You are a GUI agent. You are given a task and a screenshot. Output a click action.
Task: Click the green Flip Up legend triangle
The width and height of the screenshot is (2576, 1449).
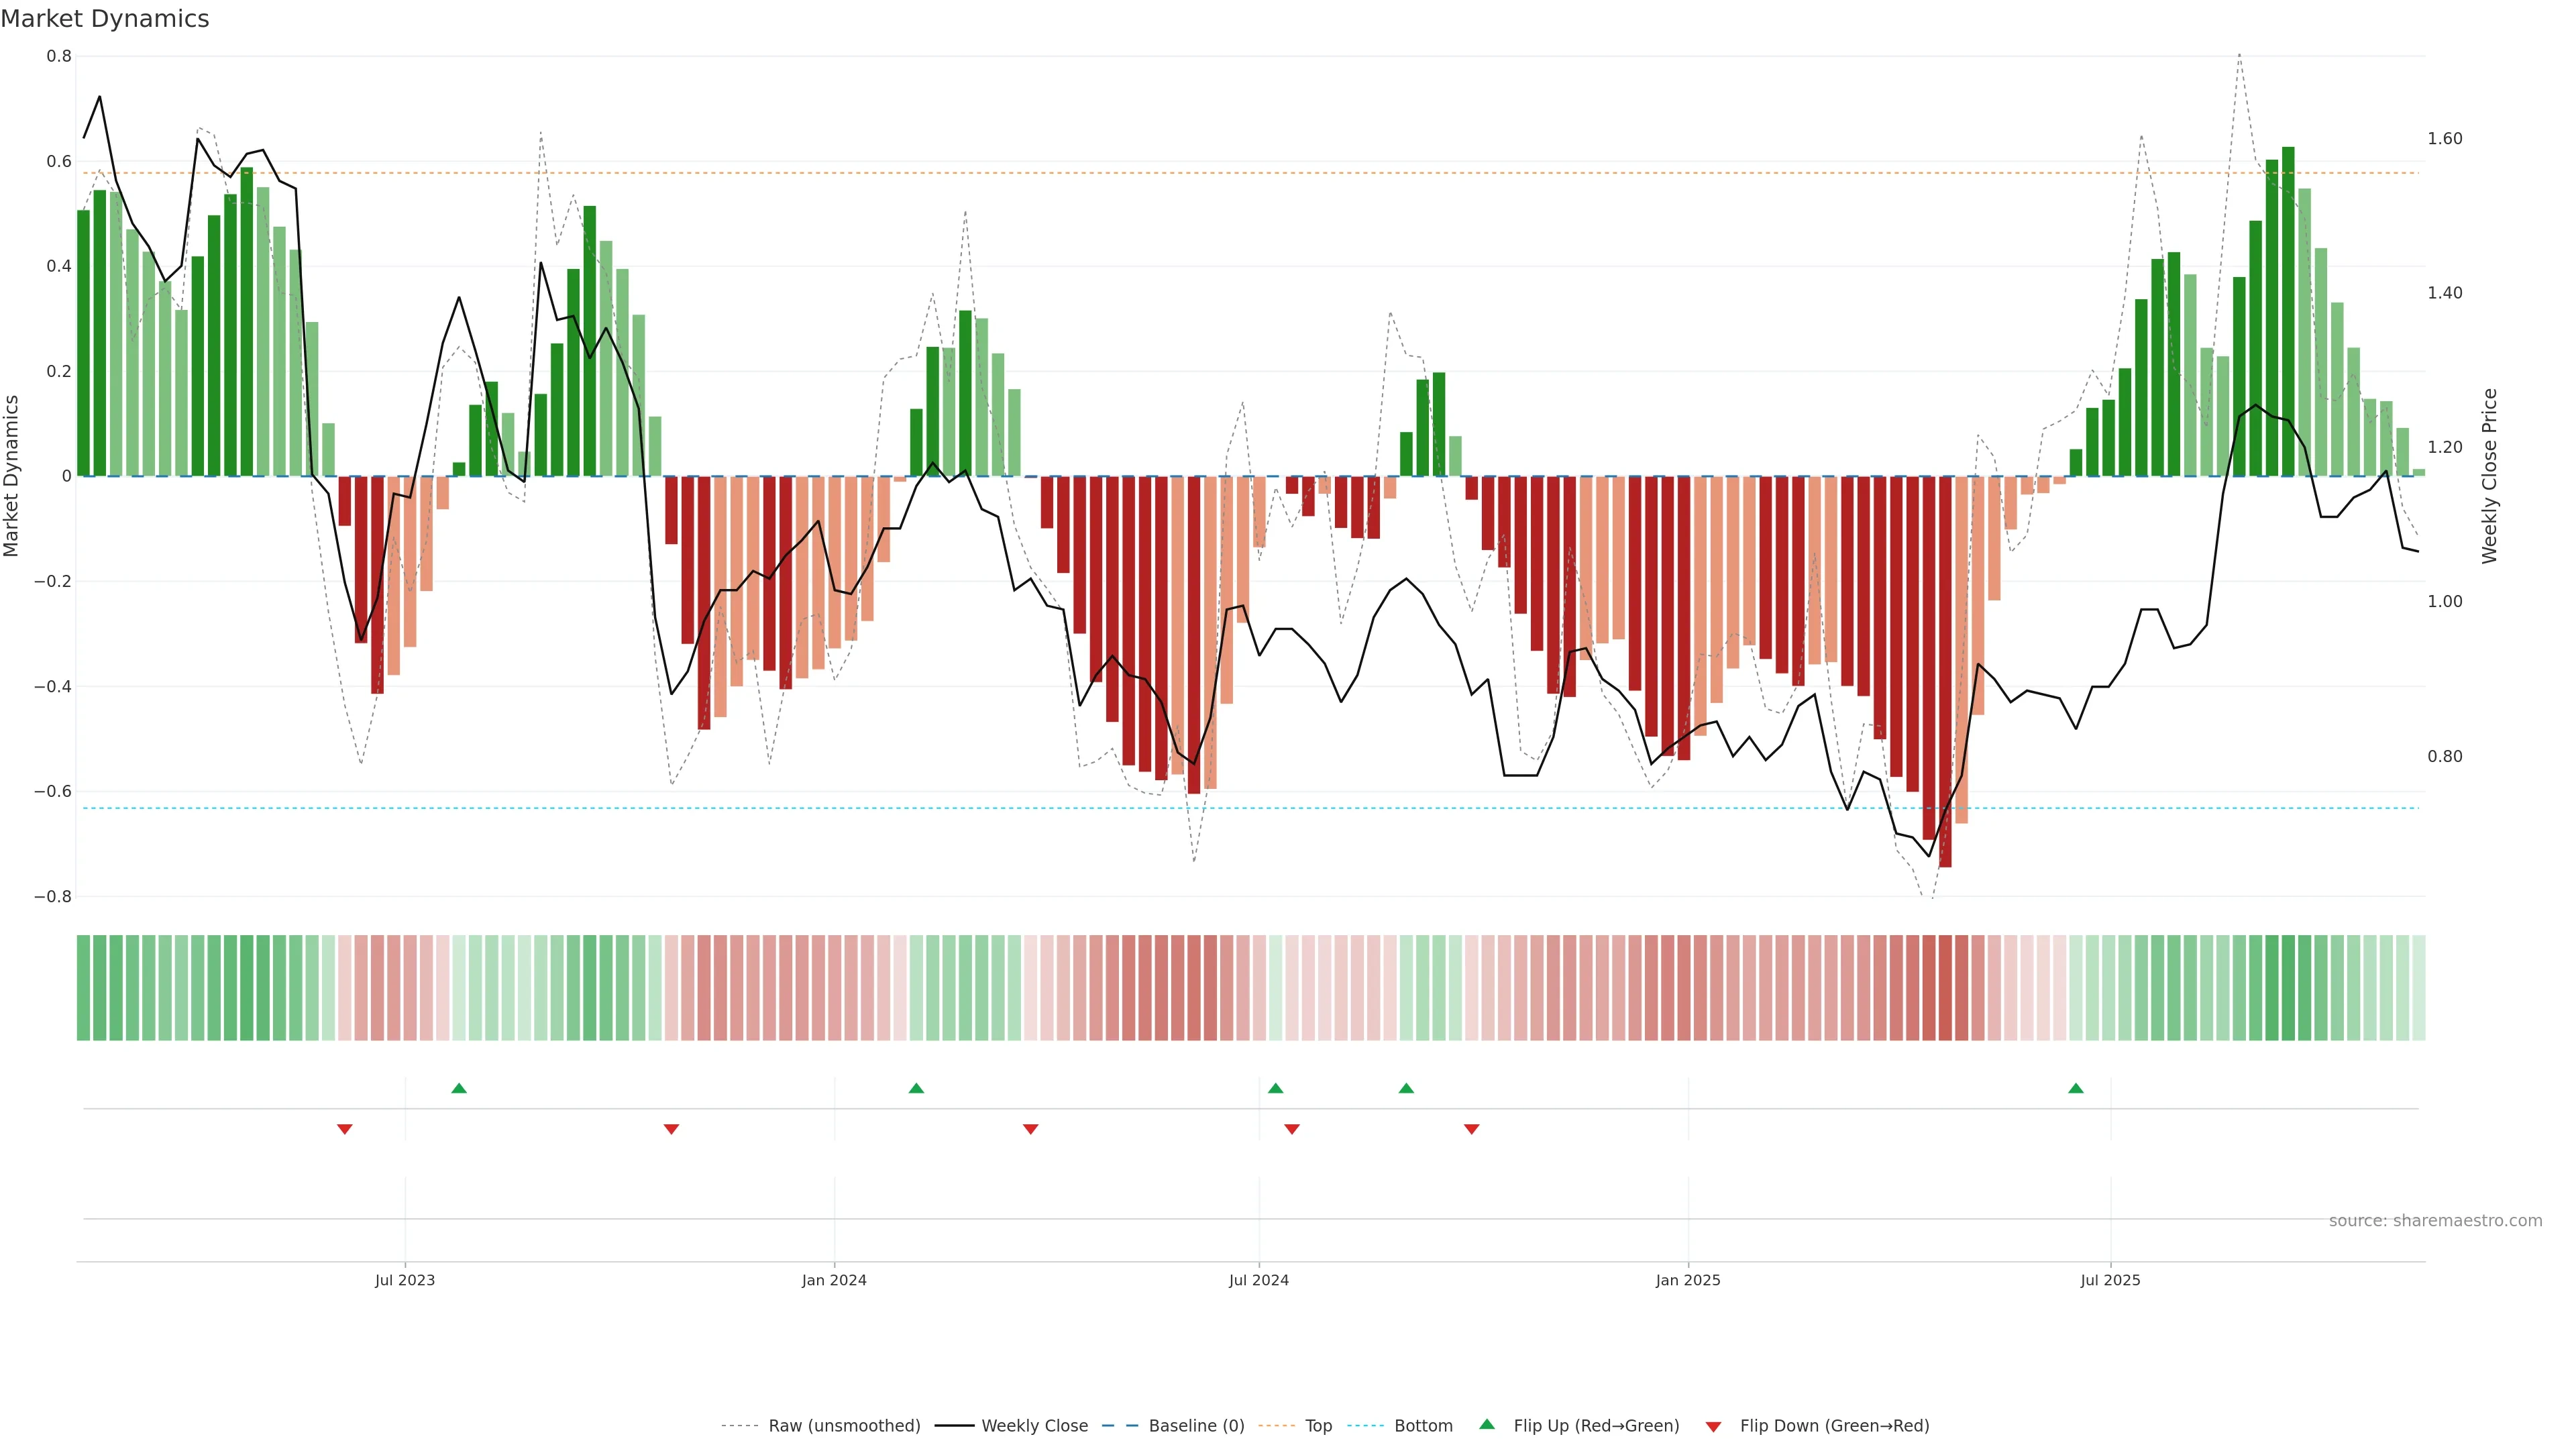pos(1487,1424)
